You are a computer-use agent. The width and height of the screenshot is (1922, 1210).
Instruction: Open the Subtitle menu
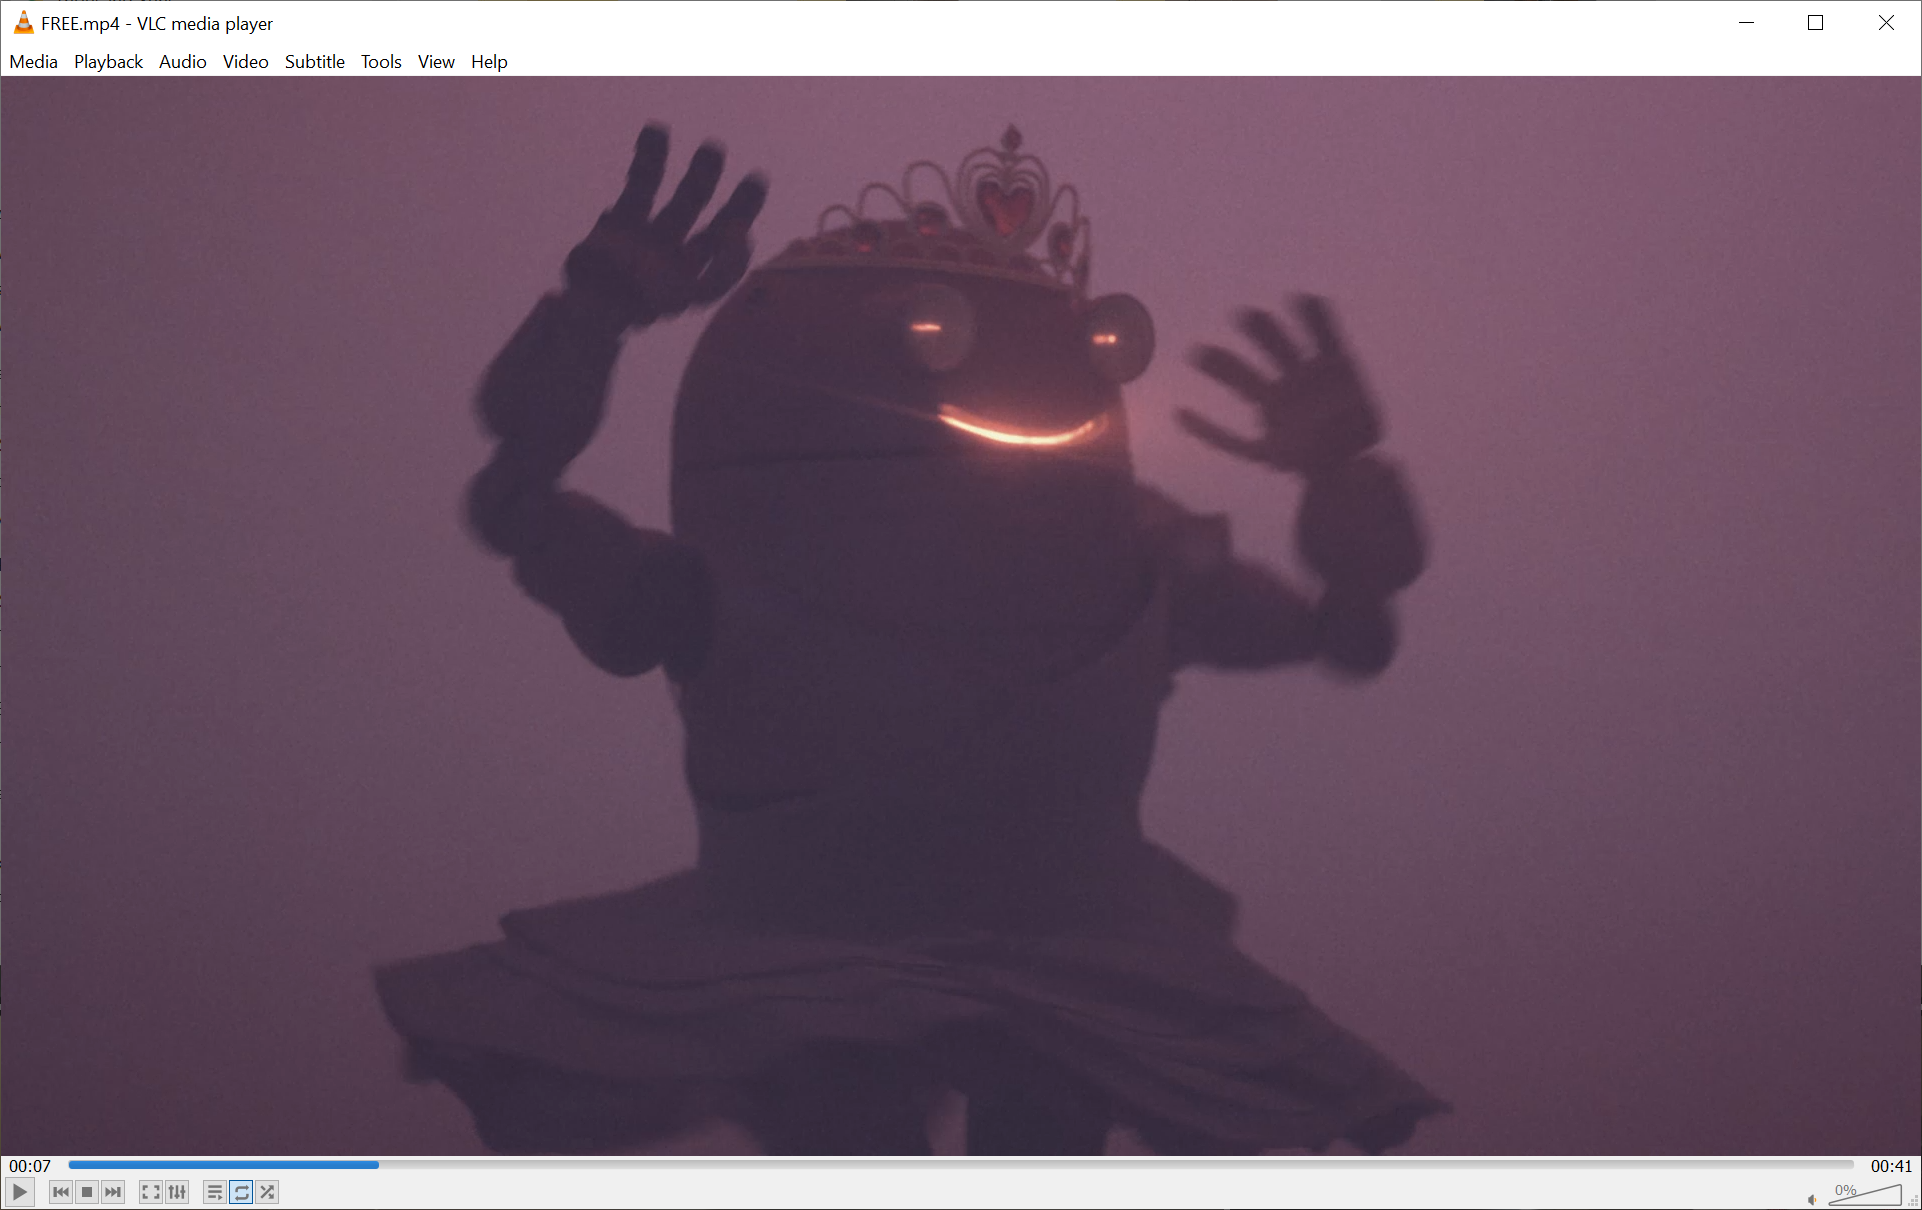pyautogui.click(x=315, y=62)
